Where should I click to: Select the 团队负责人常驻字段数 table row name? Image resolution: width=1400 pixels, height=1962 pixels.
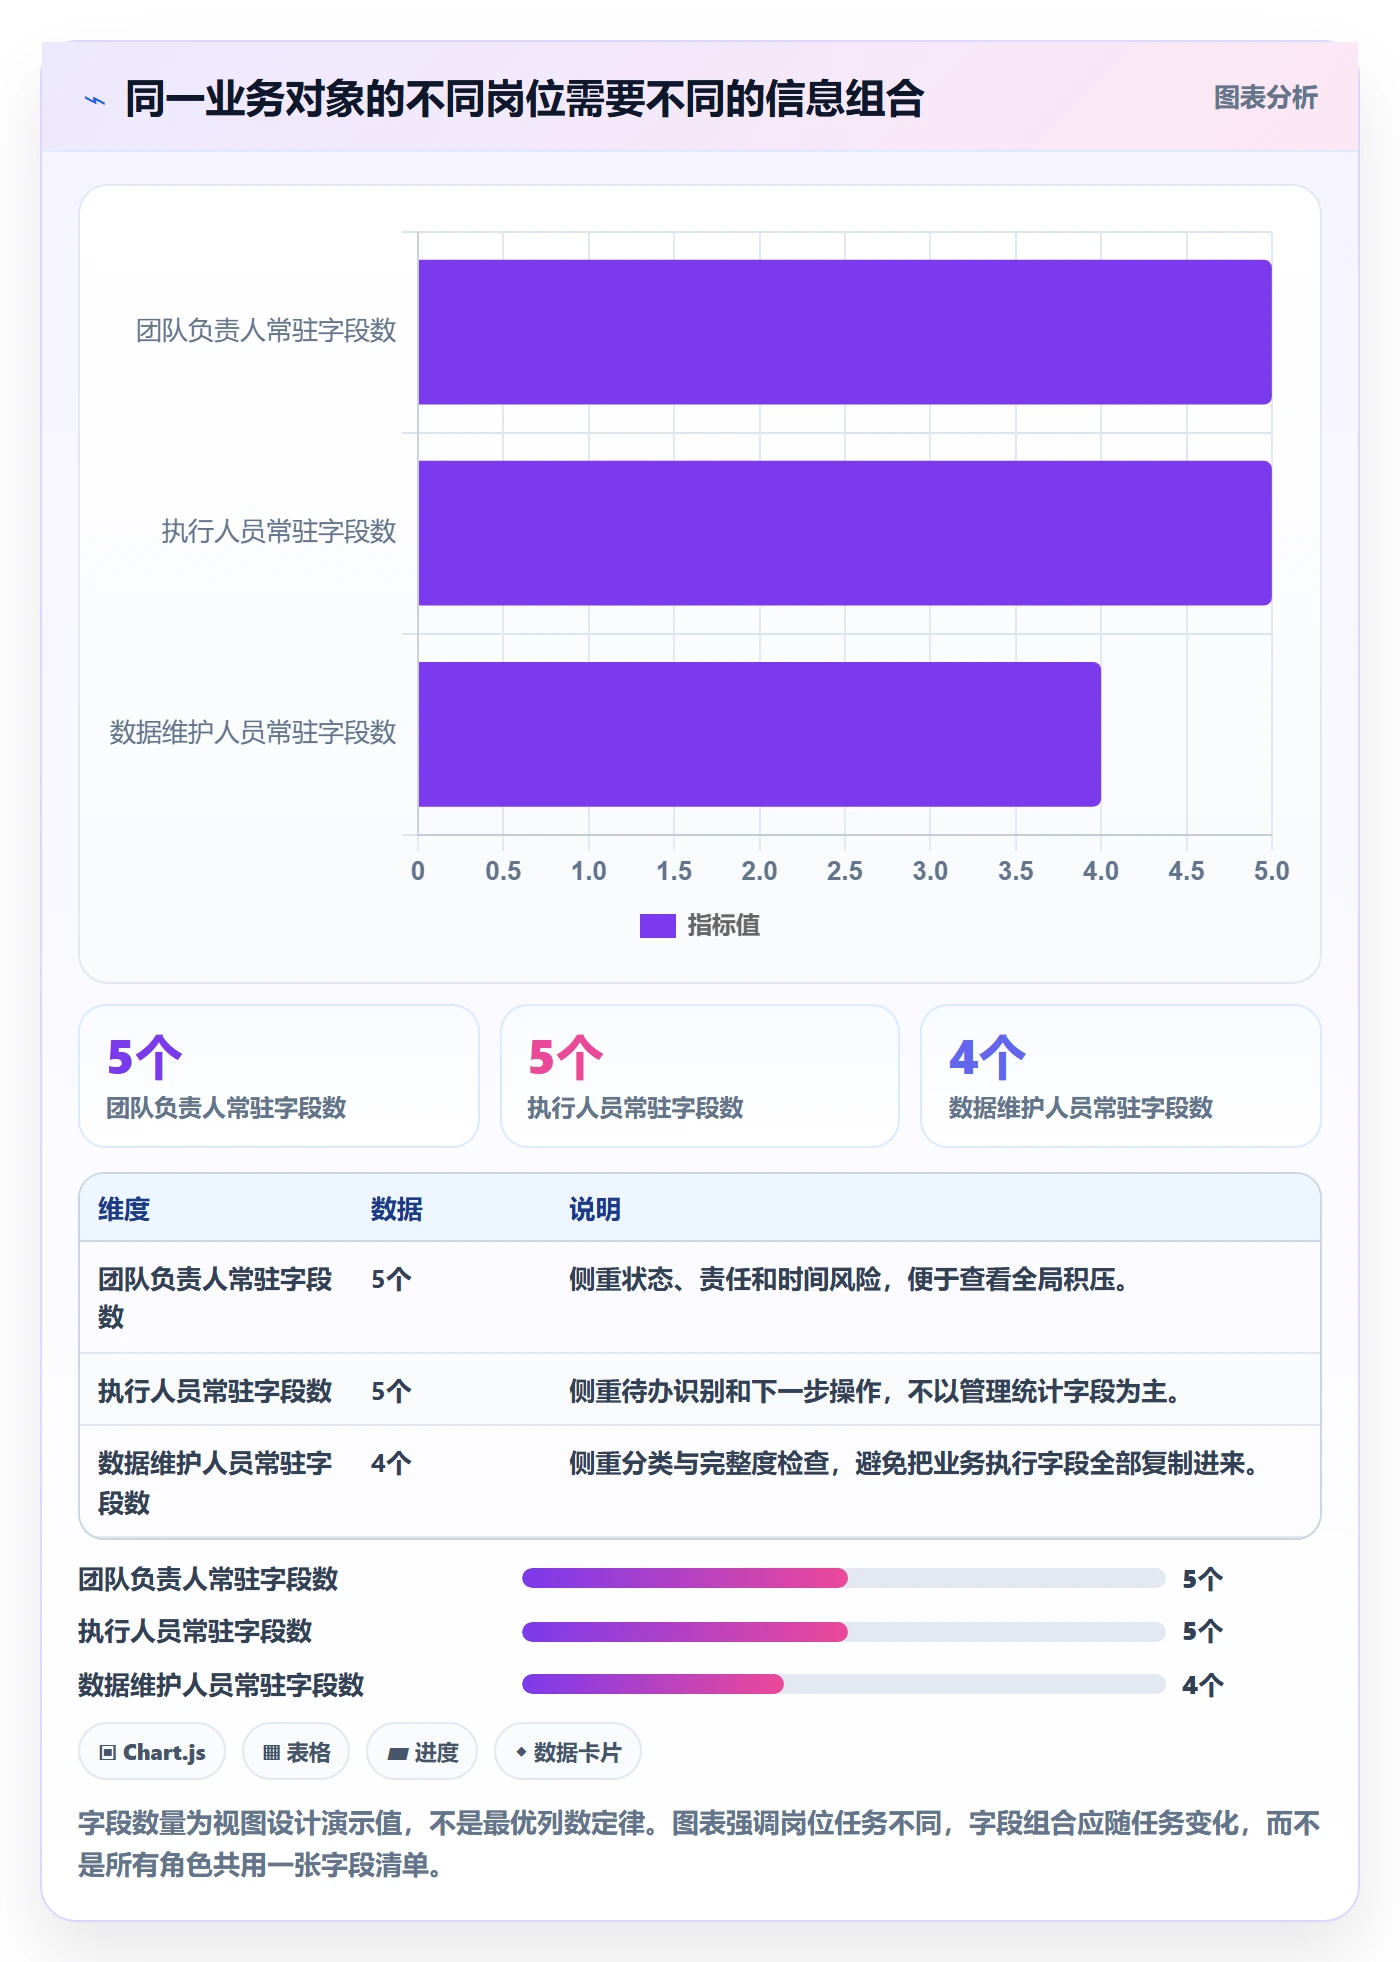(x=215, y=1298)
